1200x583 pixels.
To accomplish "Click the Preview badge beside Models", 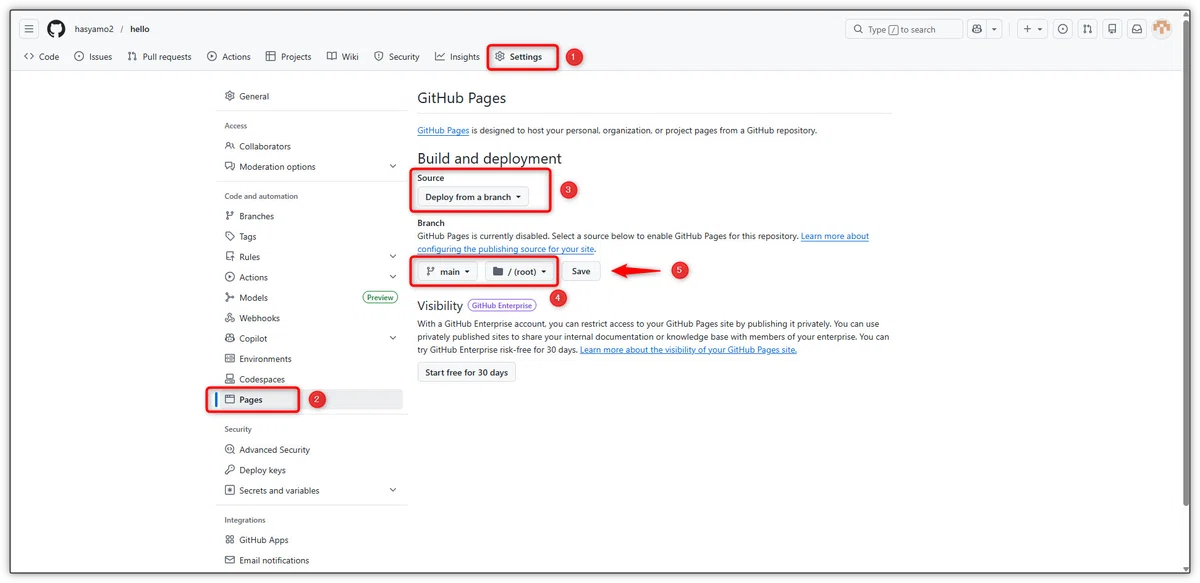I will point(380,298).
